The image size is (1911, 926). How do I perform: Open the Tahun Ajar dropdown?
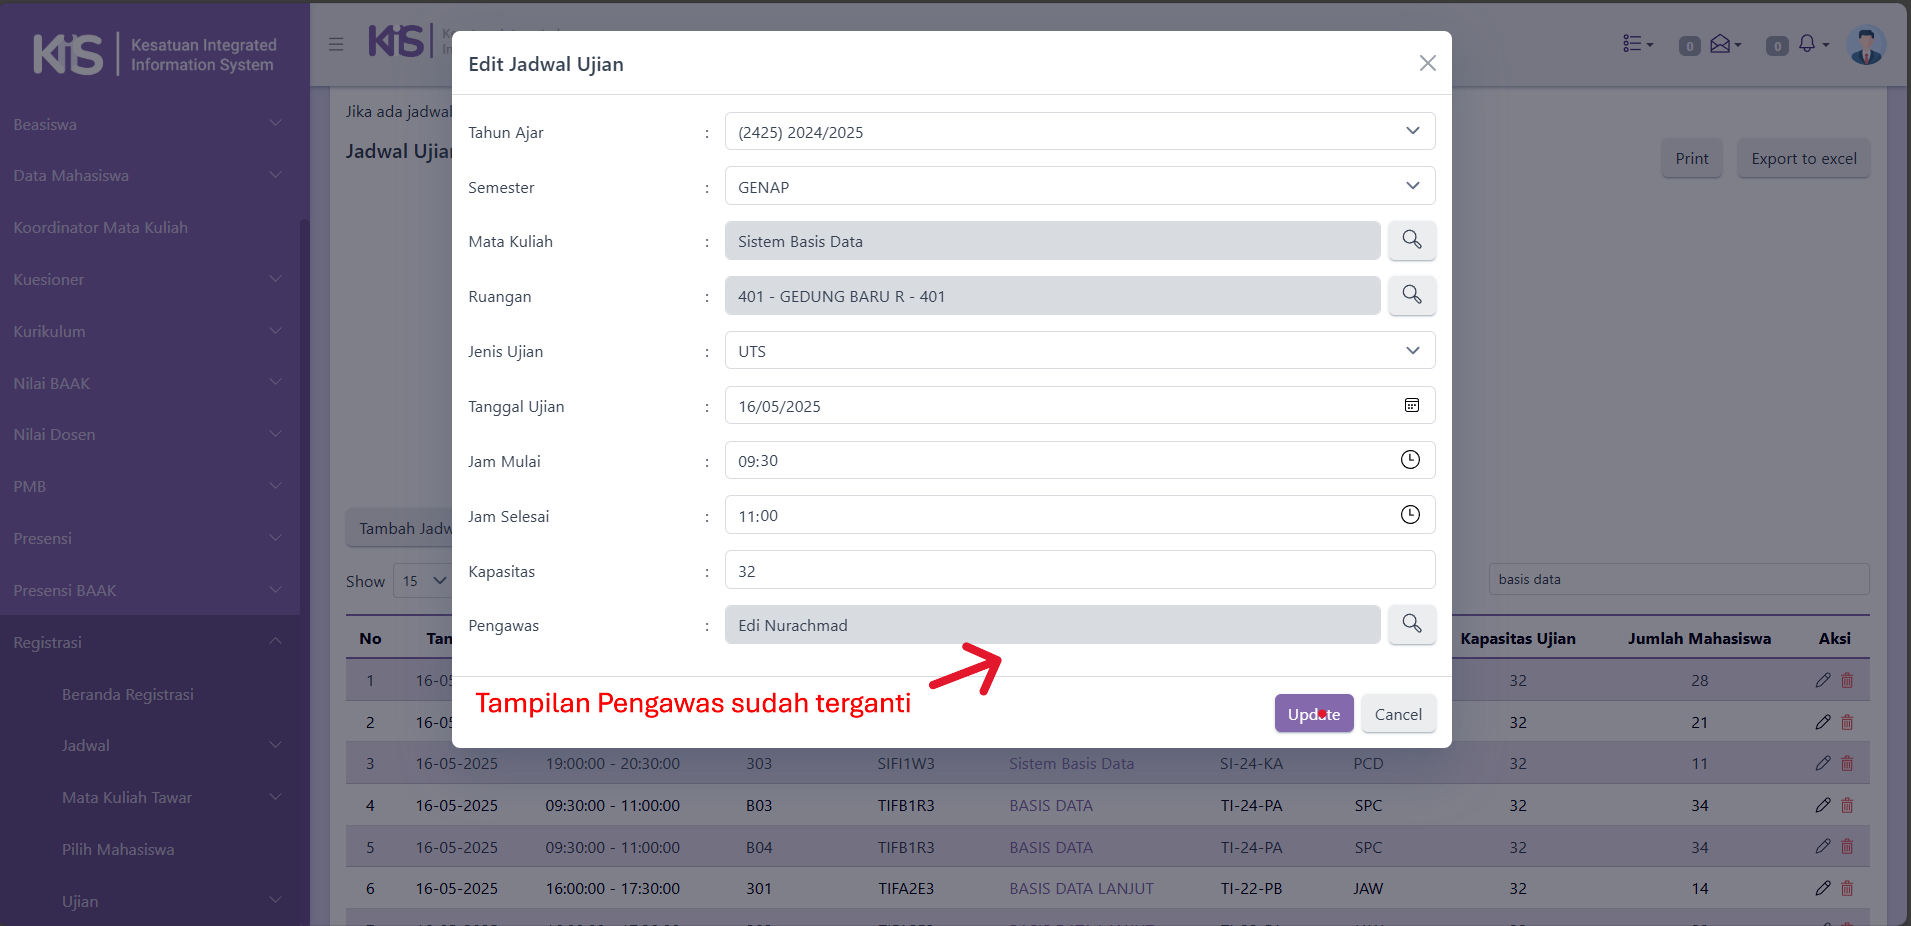click(1079, 131)
